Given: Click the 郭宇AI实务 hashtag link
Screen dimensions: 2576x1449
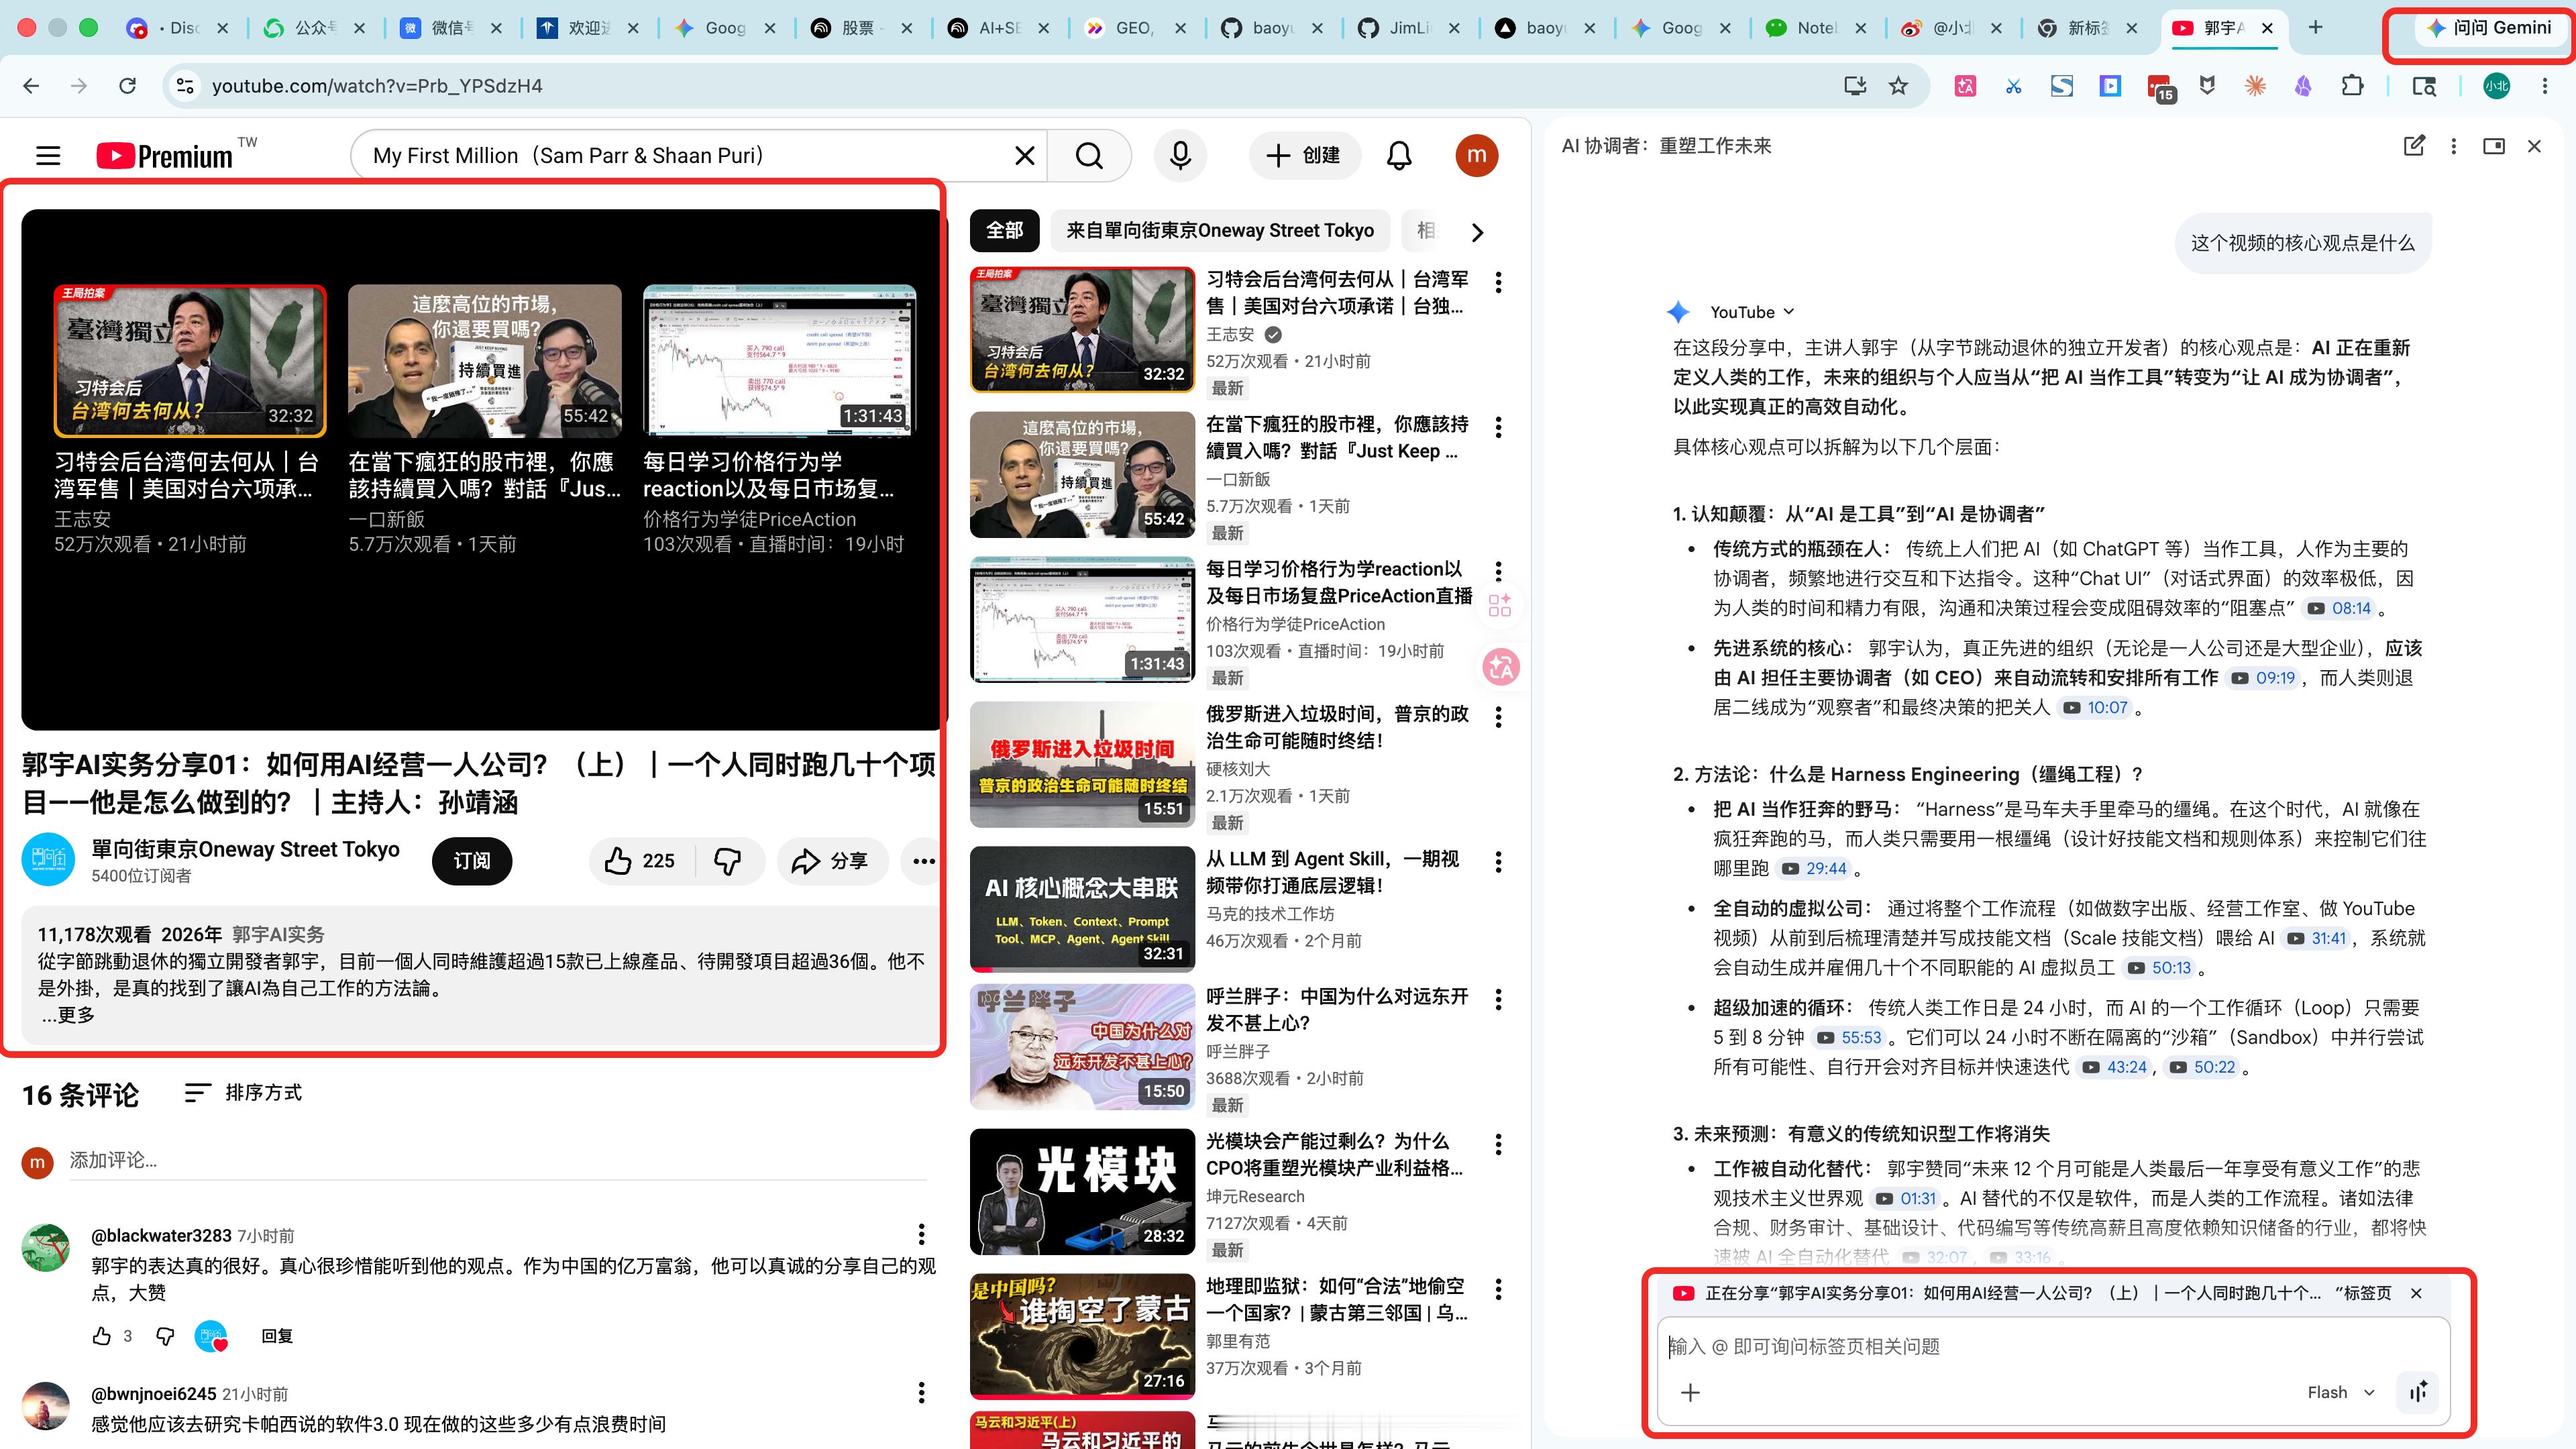Looking at the screenshot, I should (x=278, y=935).
